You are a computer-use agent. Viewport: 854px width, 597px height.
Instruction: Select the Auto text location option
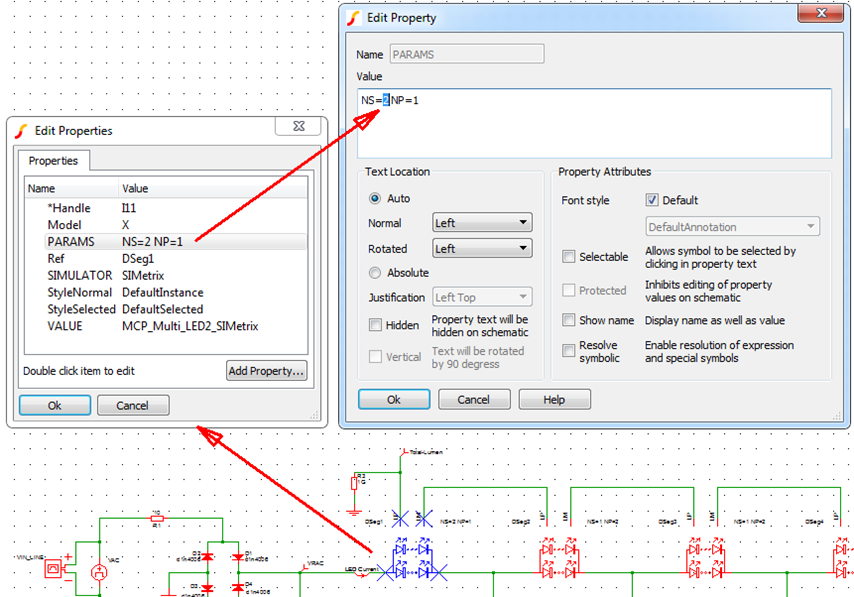tap(375, 198)
